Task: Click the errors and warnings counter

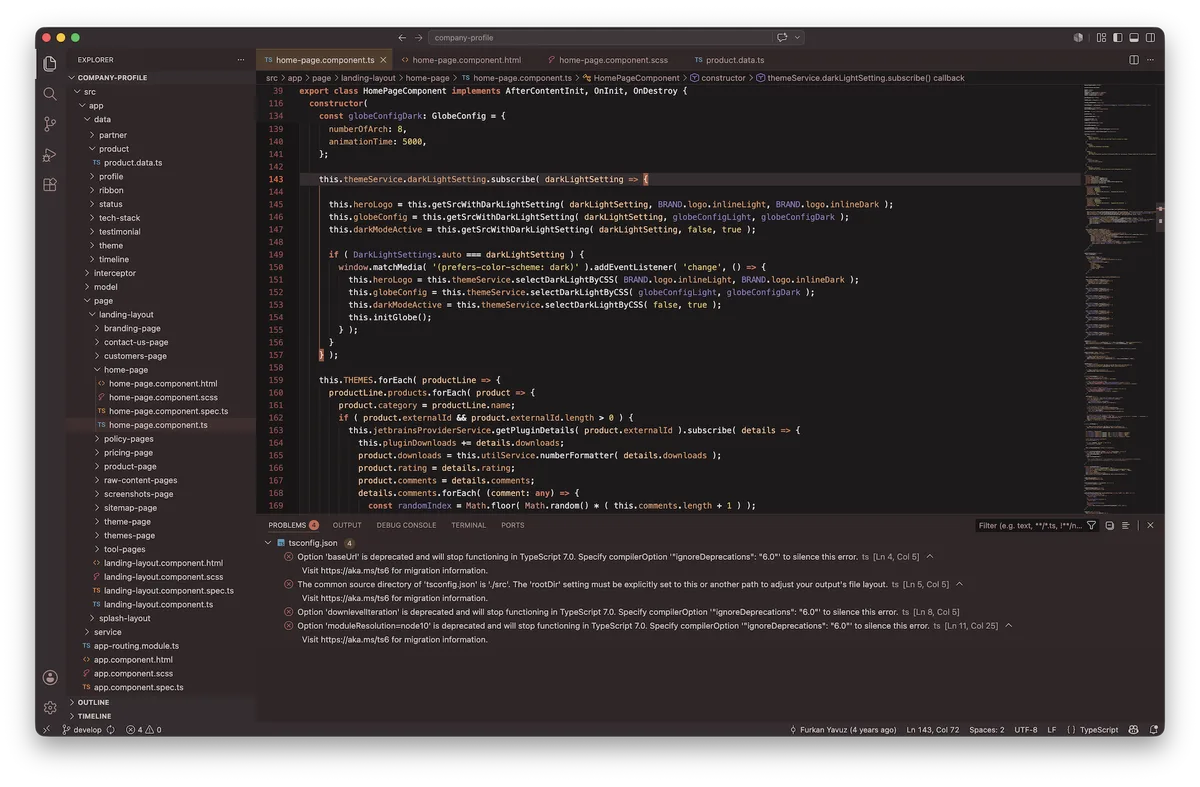Action: coord(143,730)
